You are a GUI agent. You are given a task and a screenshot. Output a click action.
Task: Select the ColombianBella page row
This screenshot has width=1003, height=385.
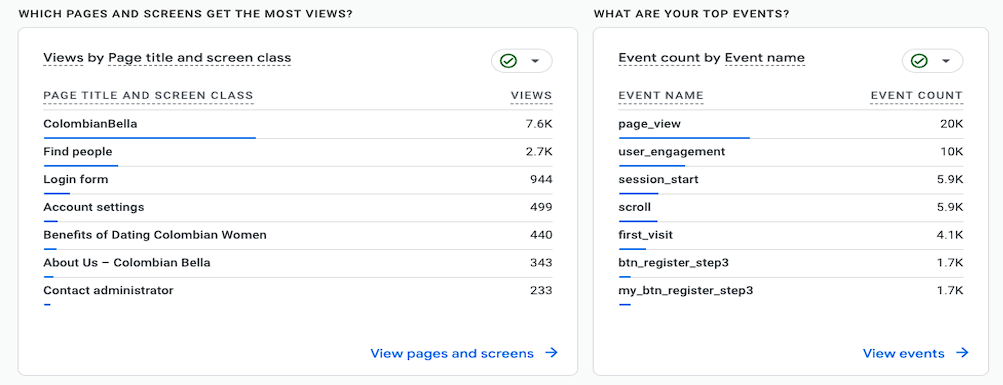(x=297, y=124)
